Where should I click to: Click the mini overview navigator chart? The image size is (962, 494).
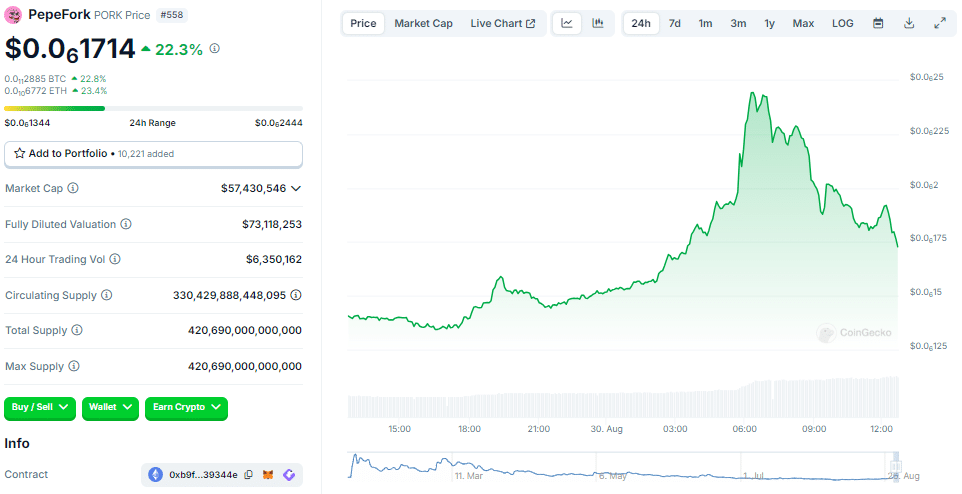tap(623, 466)
